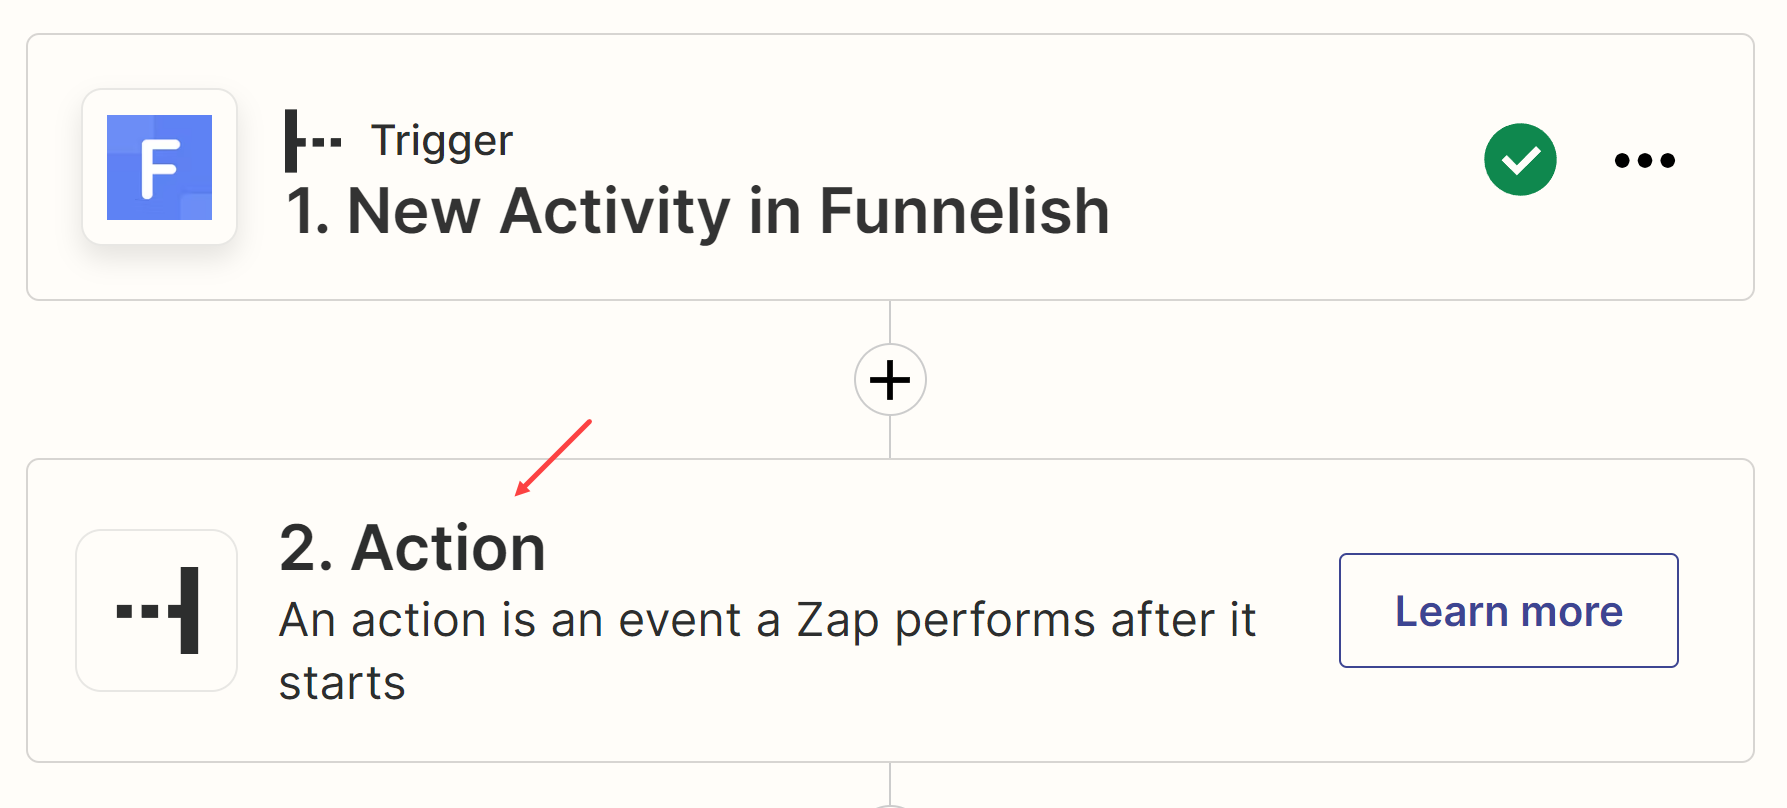The width and height of the screenshot is (1787, 808).
Task: Click the word Funnelish in the trigger title
Action: (x=964, y=211)
